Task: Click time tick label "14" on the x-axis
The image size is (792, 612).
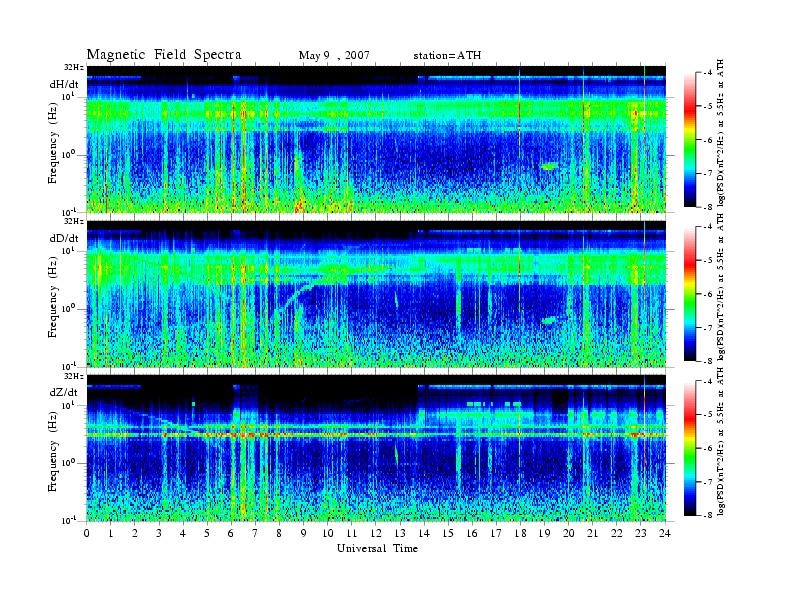Action: click(x=424, y=533)
